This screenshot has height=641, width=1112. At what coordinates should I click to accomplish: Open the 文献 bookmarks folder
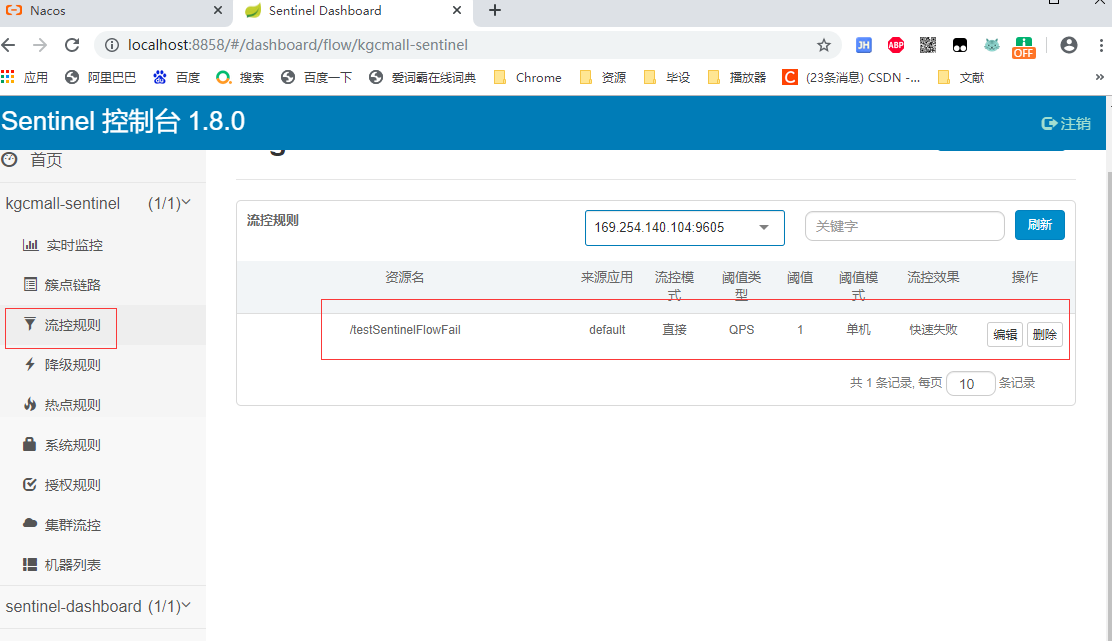pyautogui.click(x=961, y=77)
